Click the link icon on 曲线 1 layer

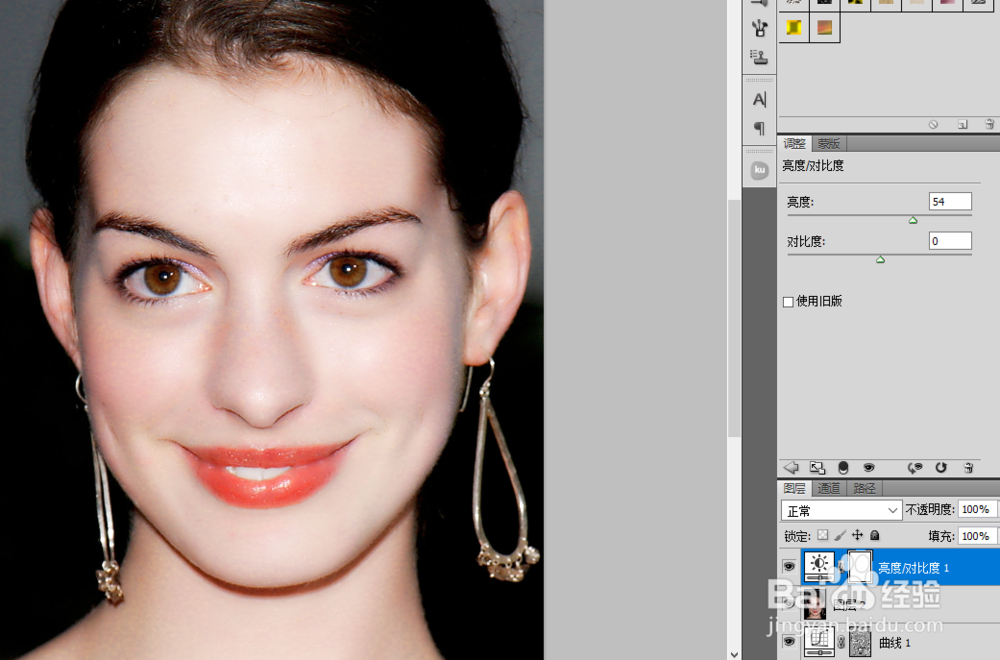[x=841, y=642]
